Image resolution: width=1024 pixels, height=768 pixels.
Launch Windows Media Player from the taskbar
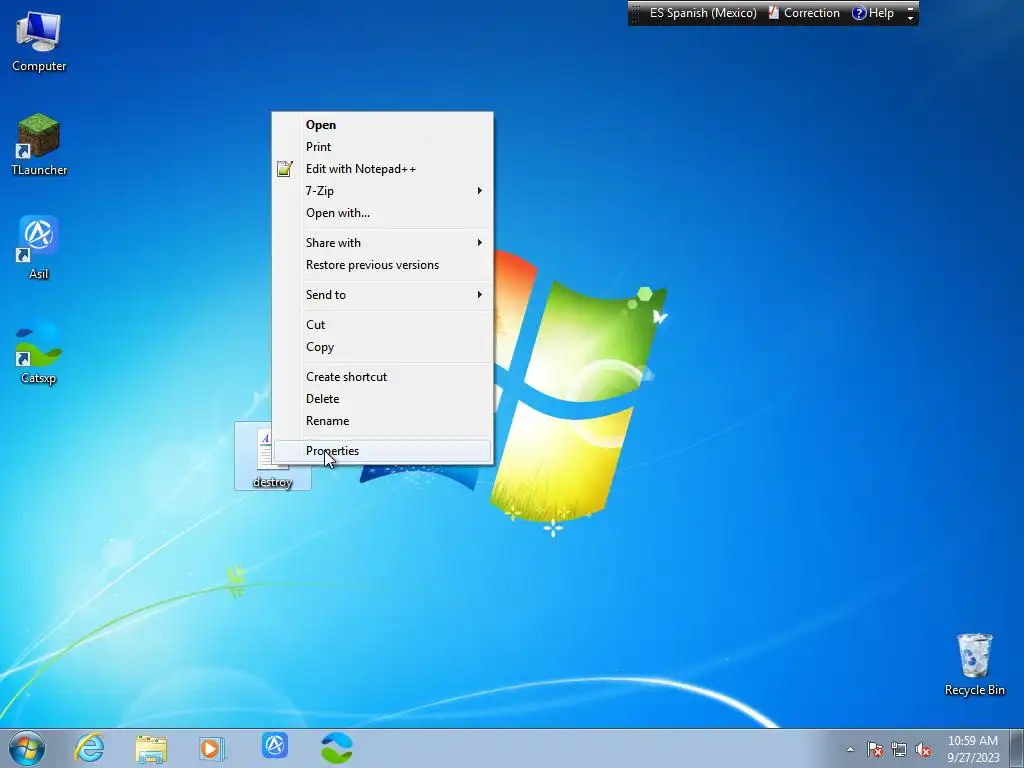(x=212, y=748)
